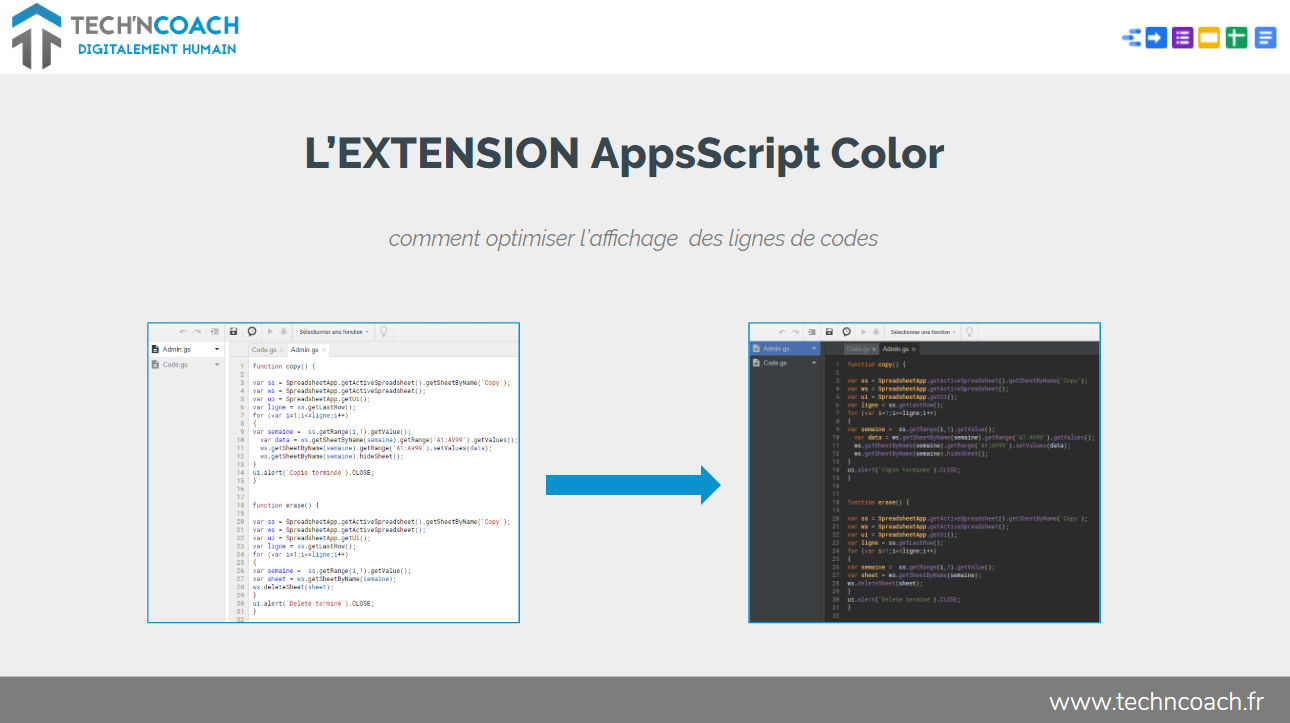Expand the Code.gs file arrow in light sidebar

tap(217, 365)
